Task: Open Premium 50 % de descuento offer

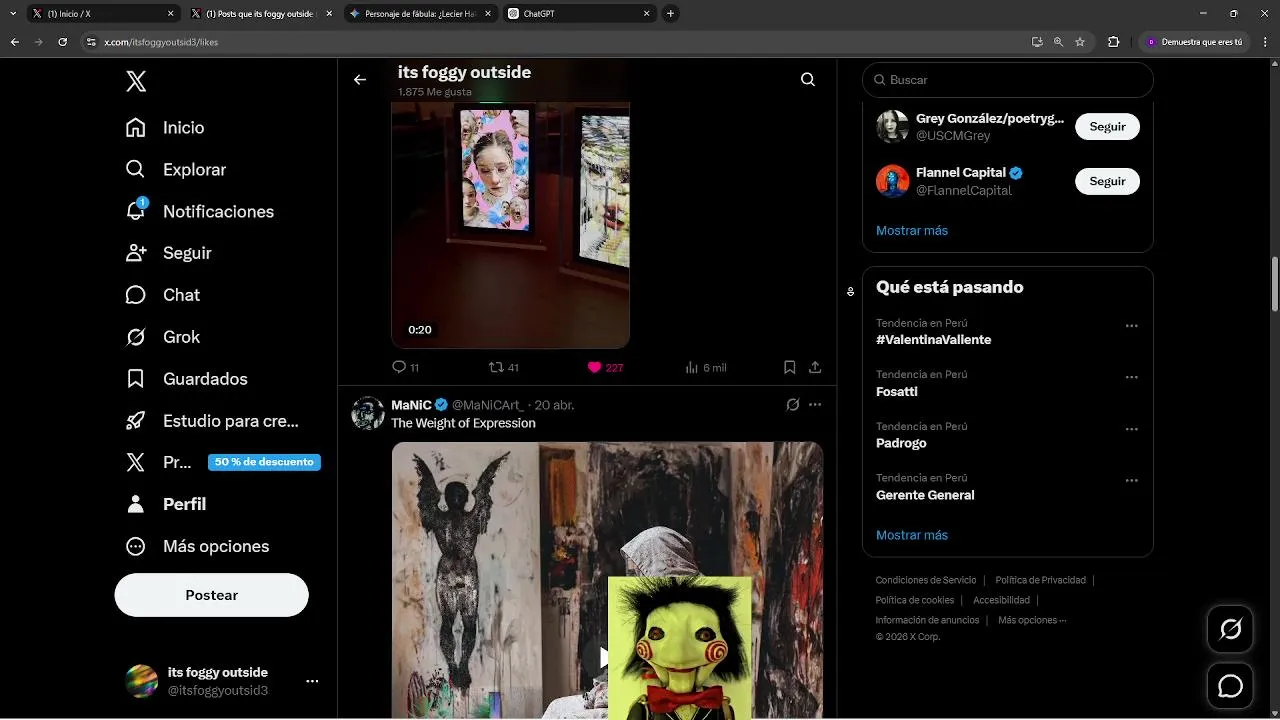Action: (x=222, y=462)
